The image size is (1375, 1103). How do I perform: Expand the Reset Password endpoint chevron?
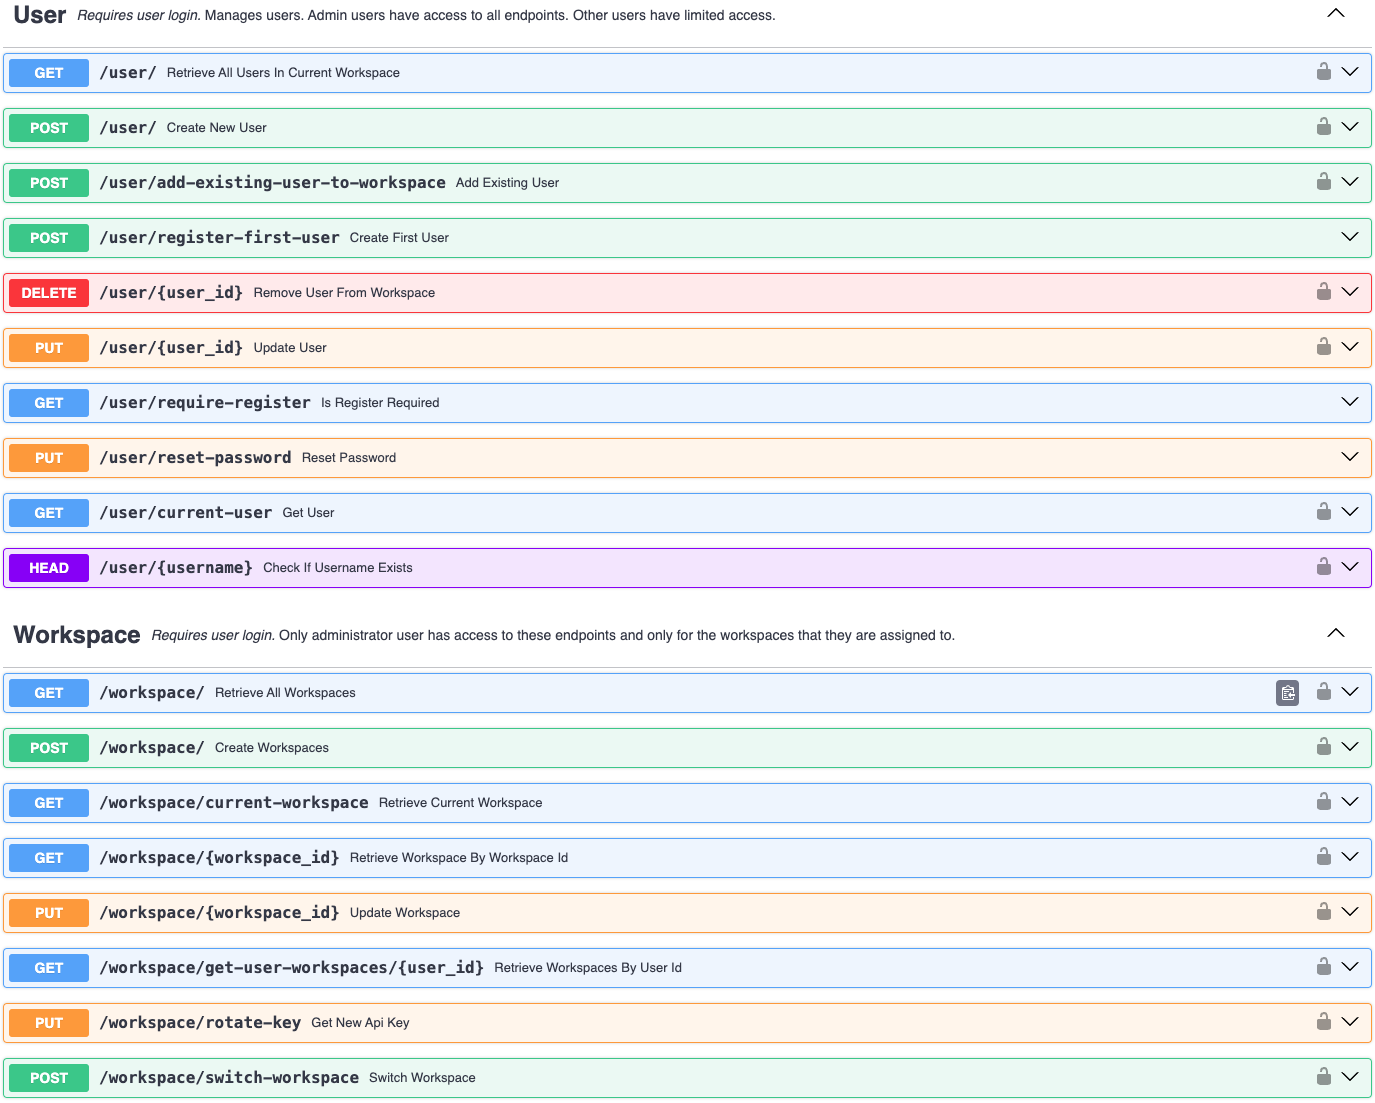pyautogui.click(x=1349, y=457)
